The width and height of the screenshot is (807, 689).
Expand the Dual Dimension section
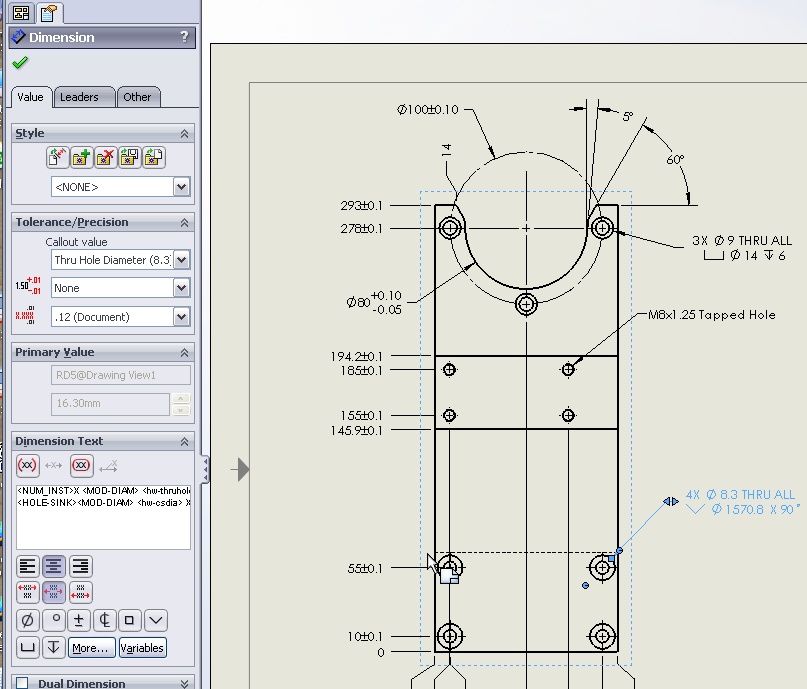[x=184, y=683]
